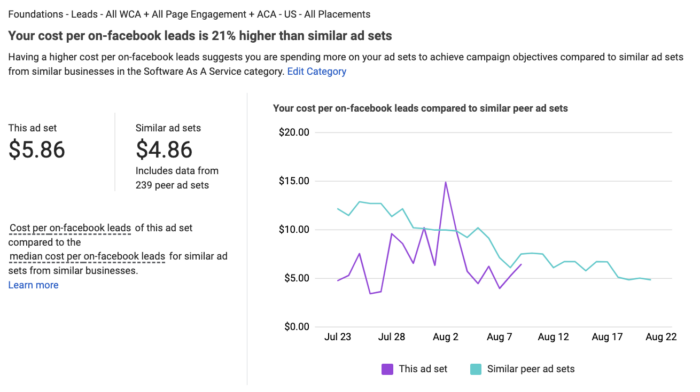Open the Learn more link
This screenshot has width=700, height=392.
[33, 285]
